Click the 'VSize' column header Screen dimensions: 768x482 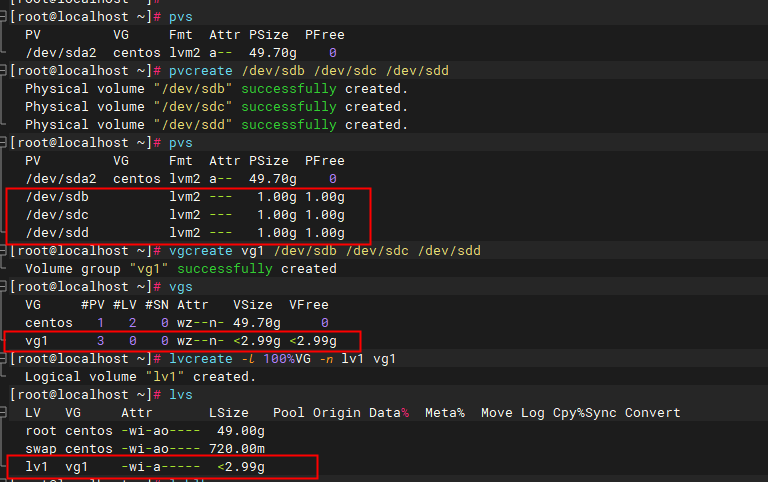253,305
